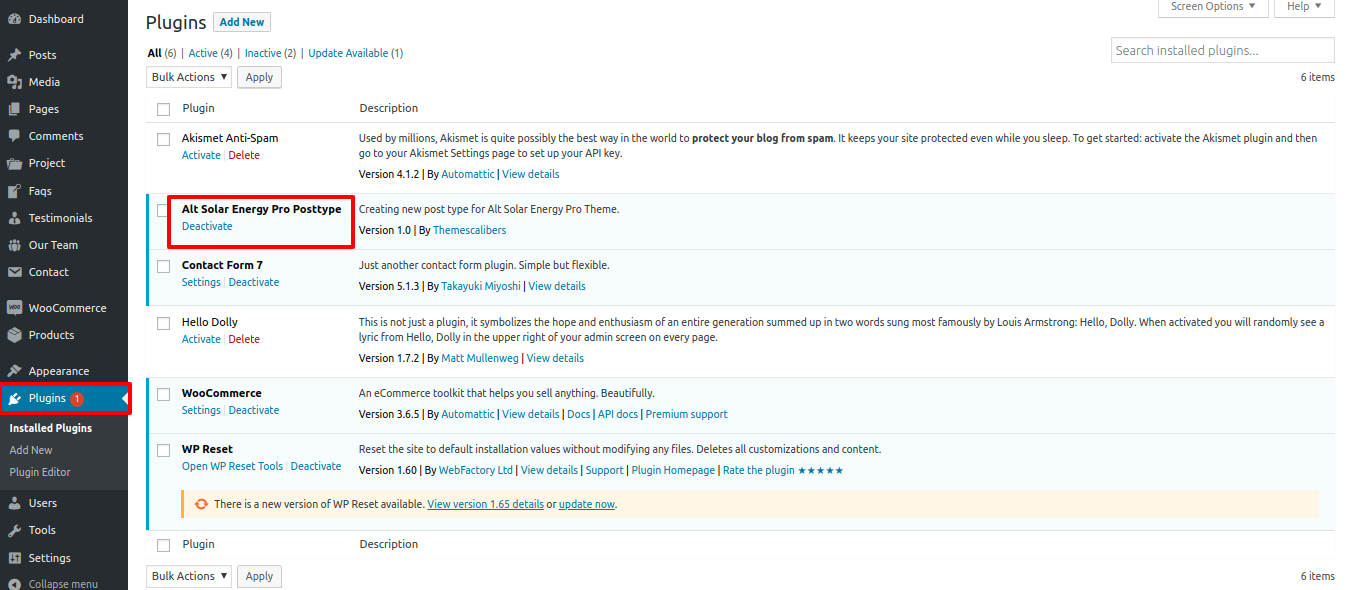The width and height of the screenshot is (1351, 590).
Task: Check the WP Reset checkbox
Action: point(163,450)
